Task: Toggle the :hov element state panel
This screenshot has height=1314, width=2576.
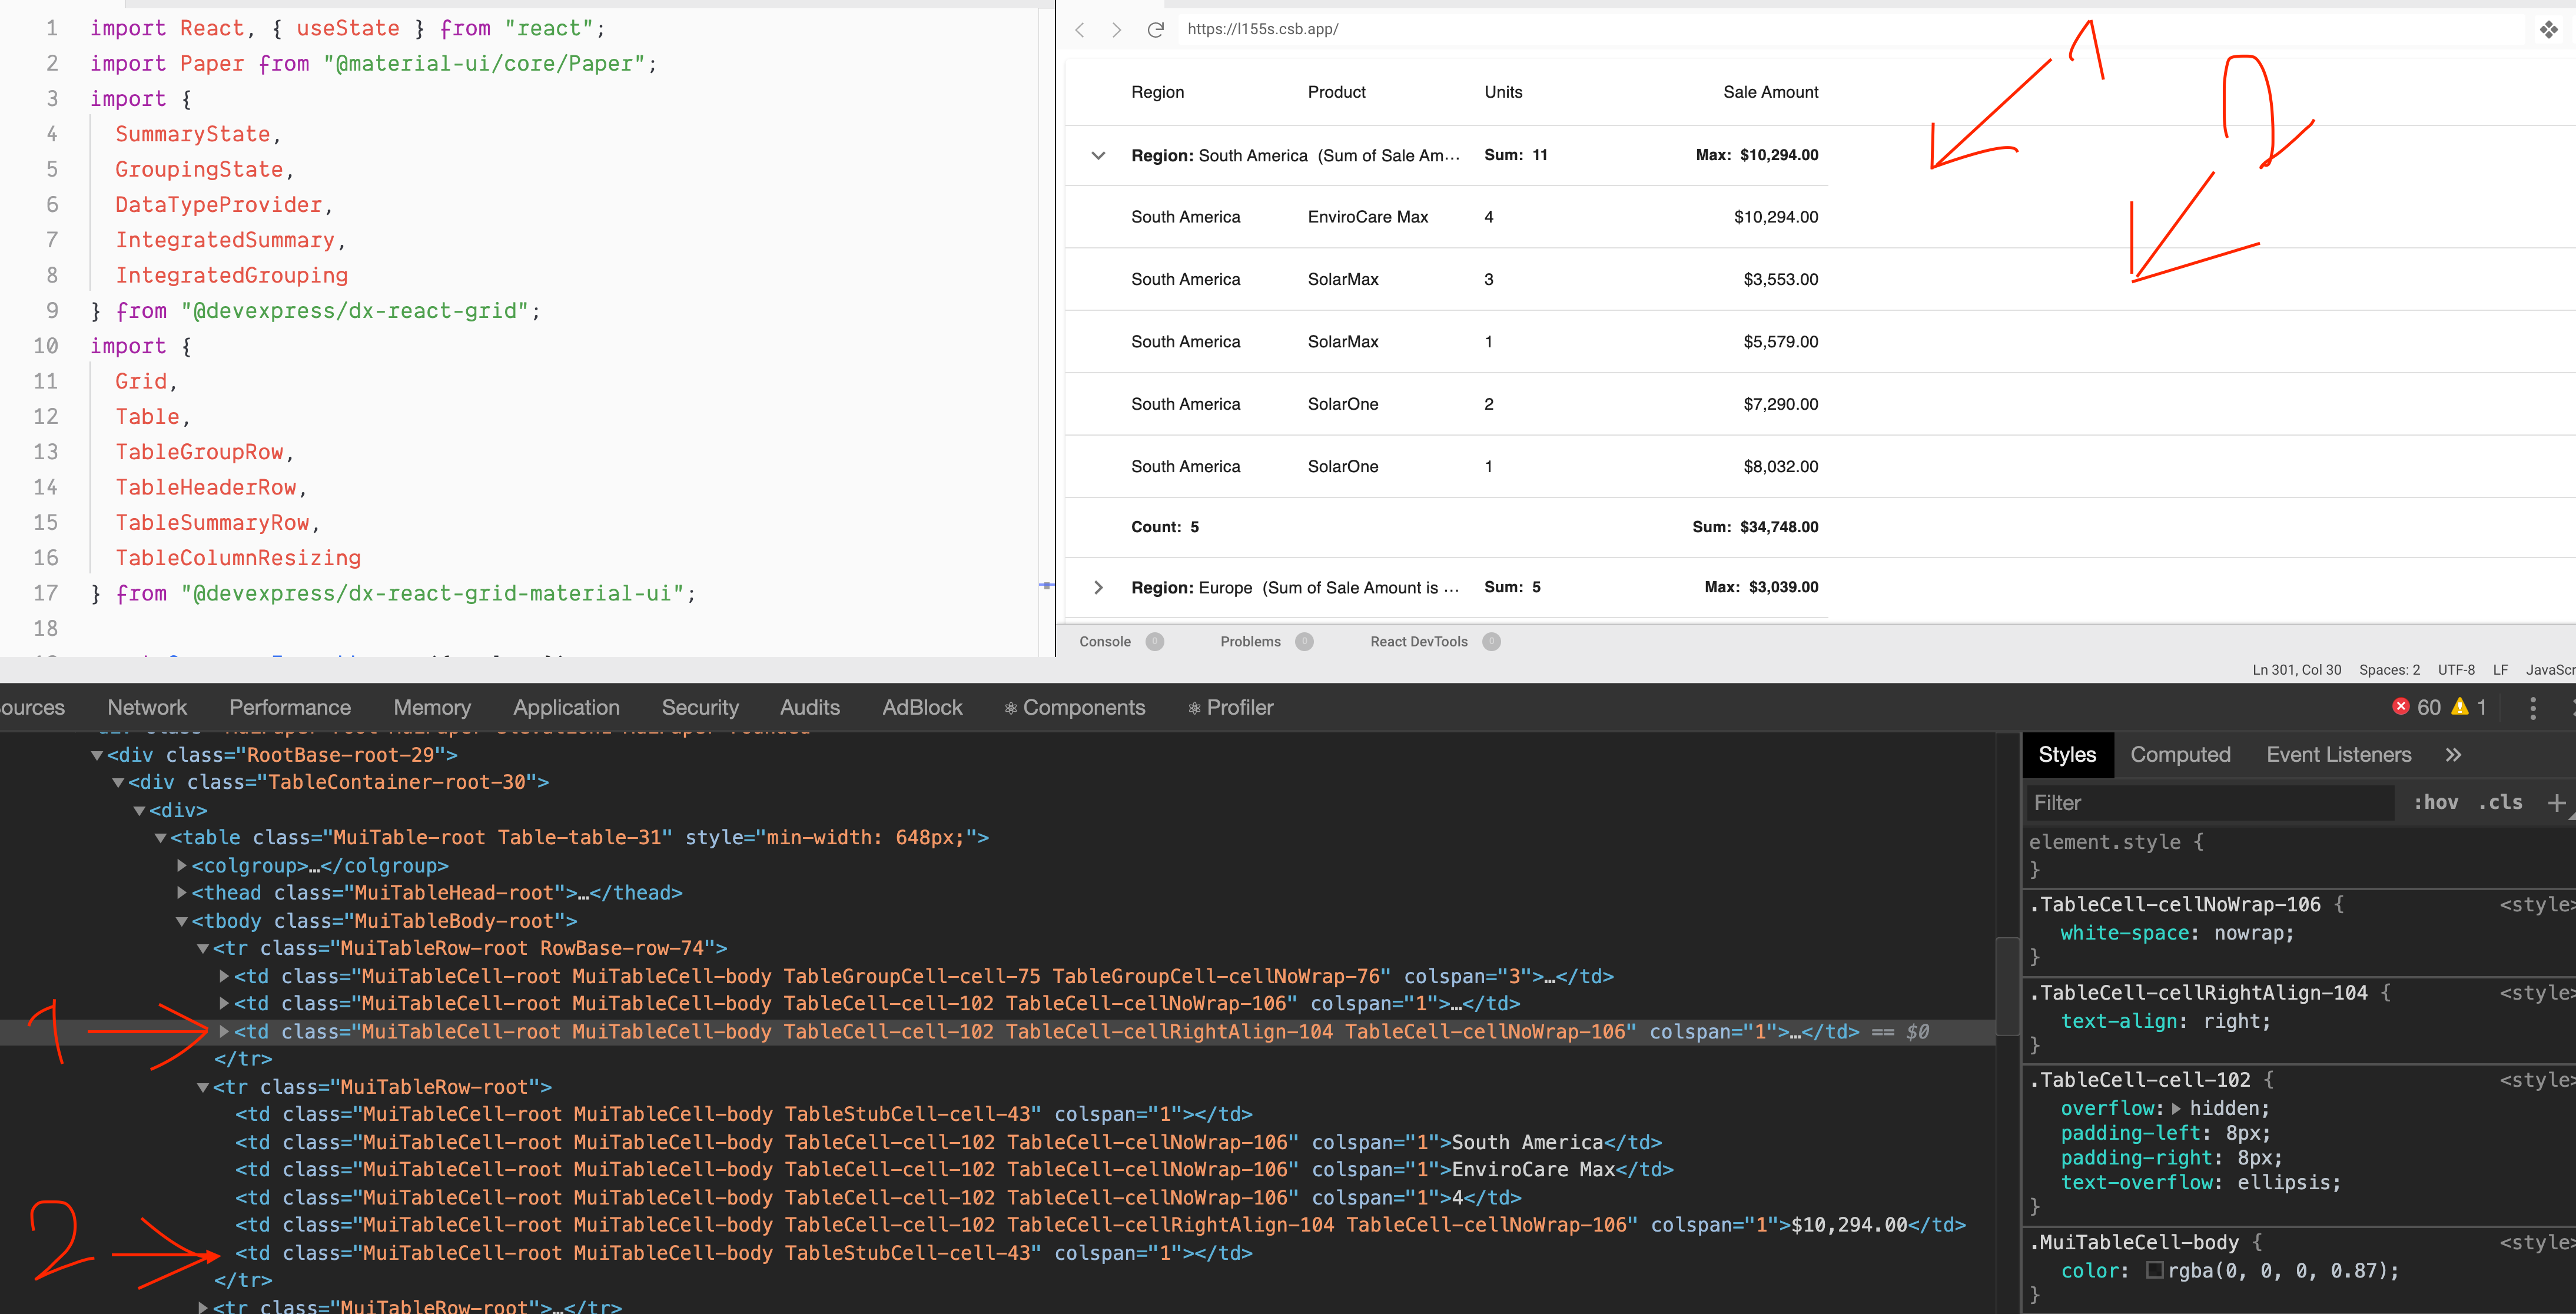Action: coord(2437,802)
